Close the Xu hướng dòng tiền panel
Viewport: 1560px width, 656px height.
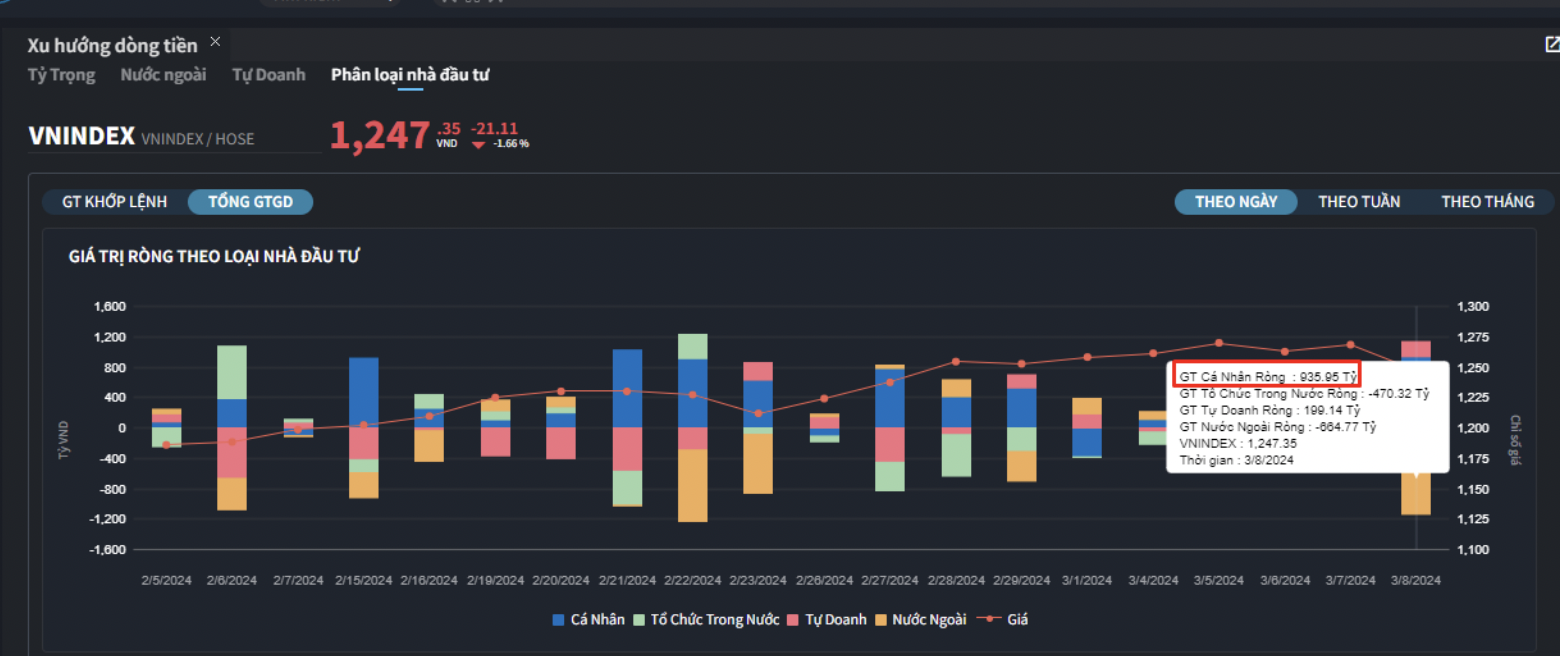coord(215,43)
